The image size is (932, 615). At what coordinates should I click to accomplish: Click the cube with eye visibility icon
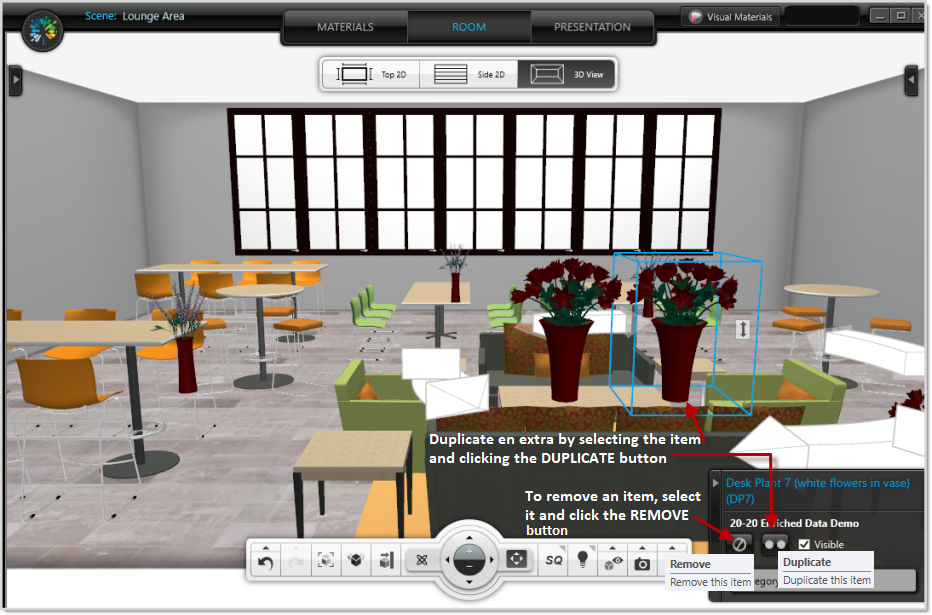coord(613,563)
